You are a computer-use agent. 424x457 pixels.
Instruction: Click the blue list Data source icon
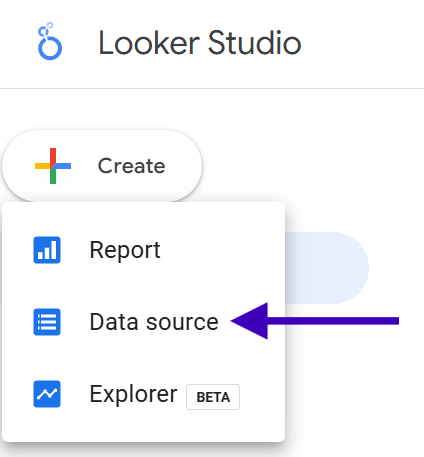pos(47,322)
